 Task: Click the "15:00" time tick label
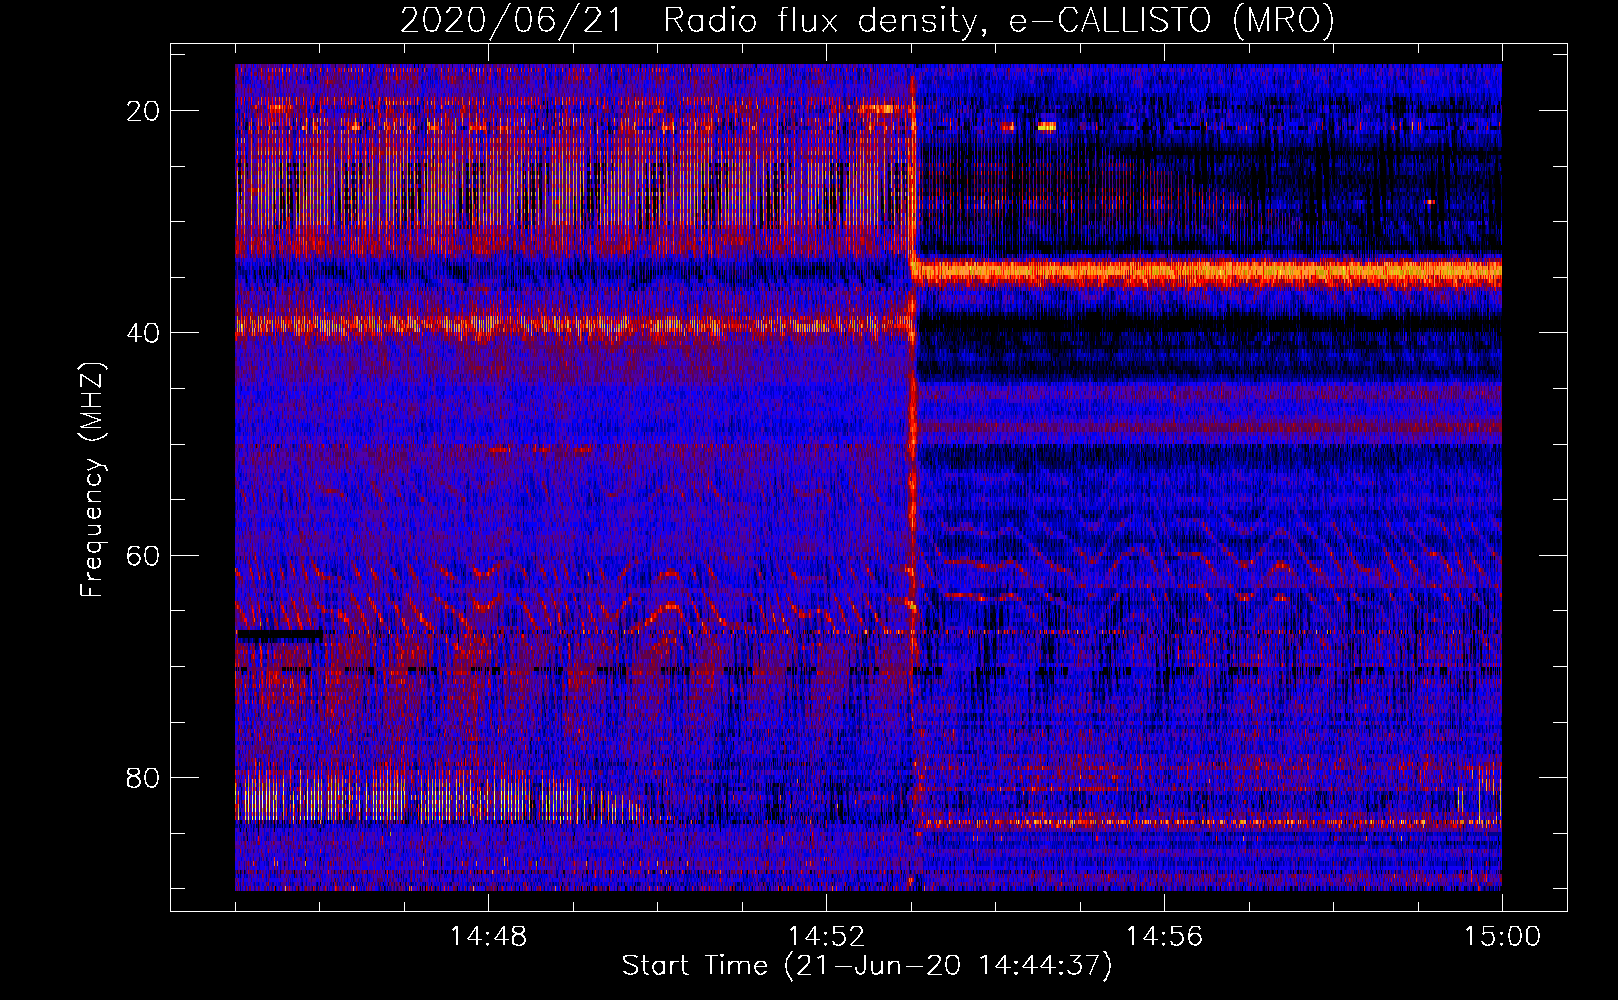tap(1502, 937)
